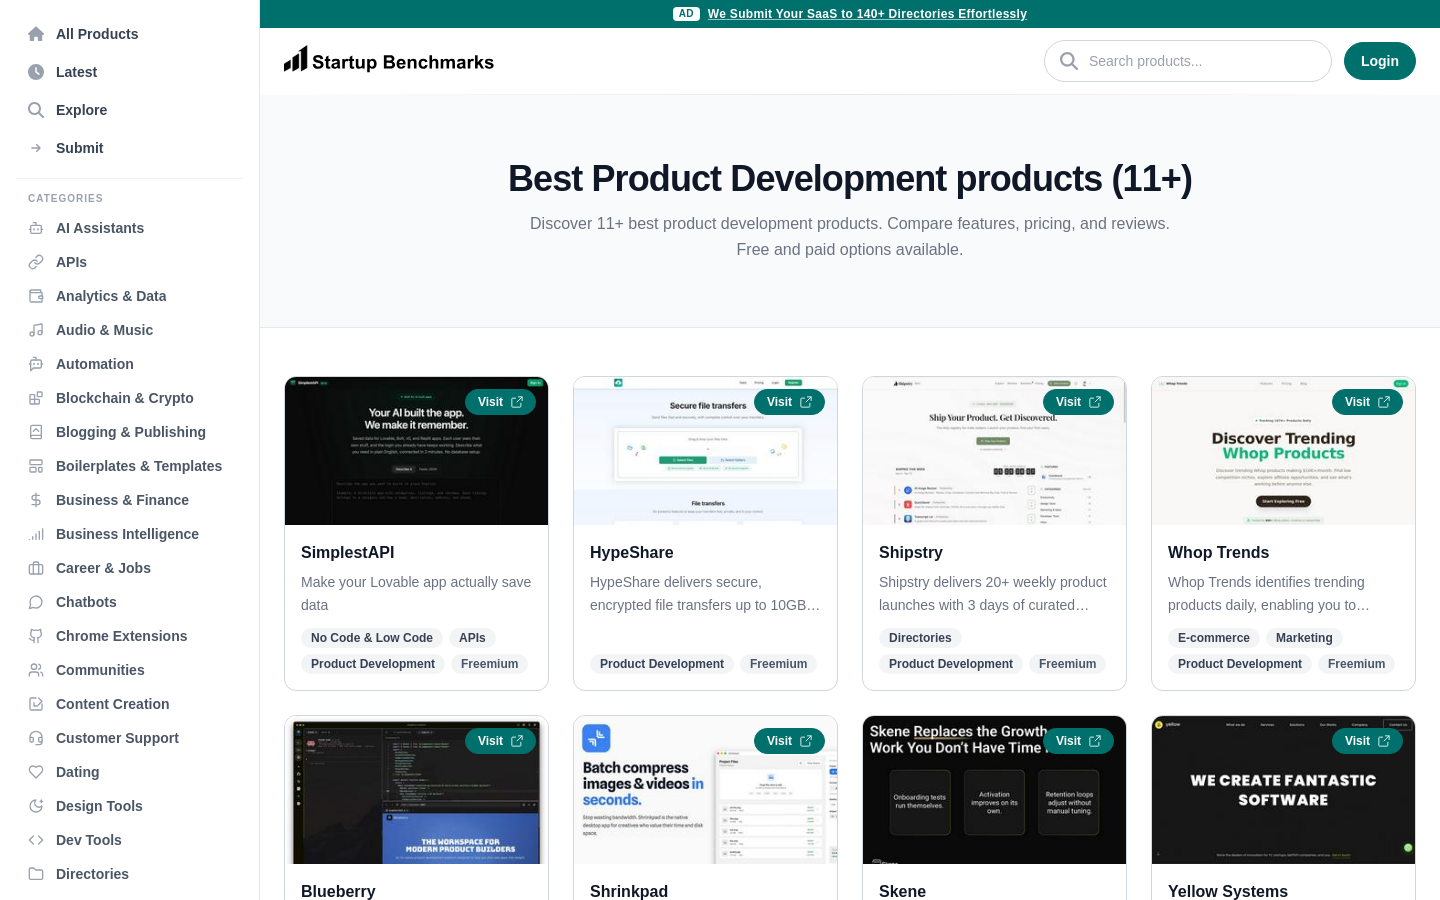The width and height of the screenshot is (1440, 900).
Task: Click the Content Creation icon
Action: pos(36,704)
